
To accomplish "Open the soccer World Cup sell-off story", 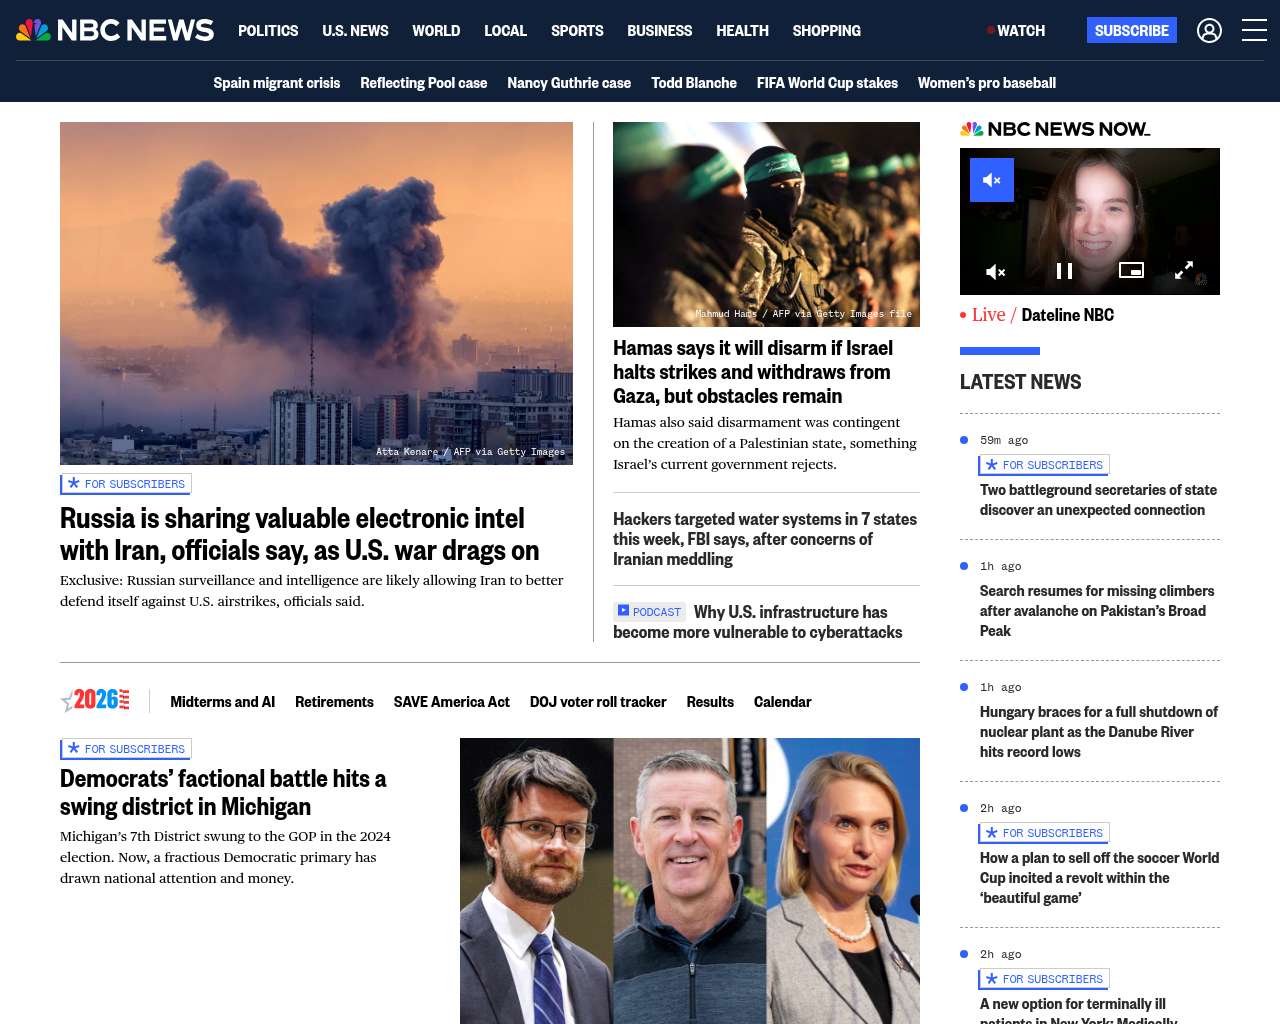I will 1099,878.
